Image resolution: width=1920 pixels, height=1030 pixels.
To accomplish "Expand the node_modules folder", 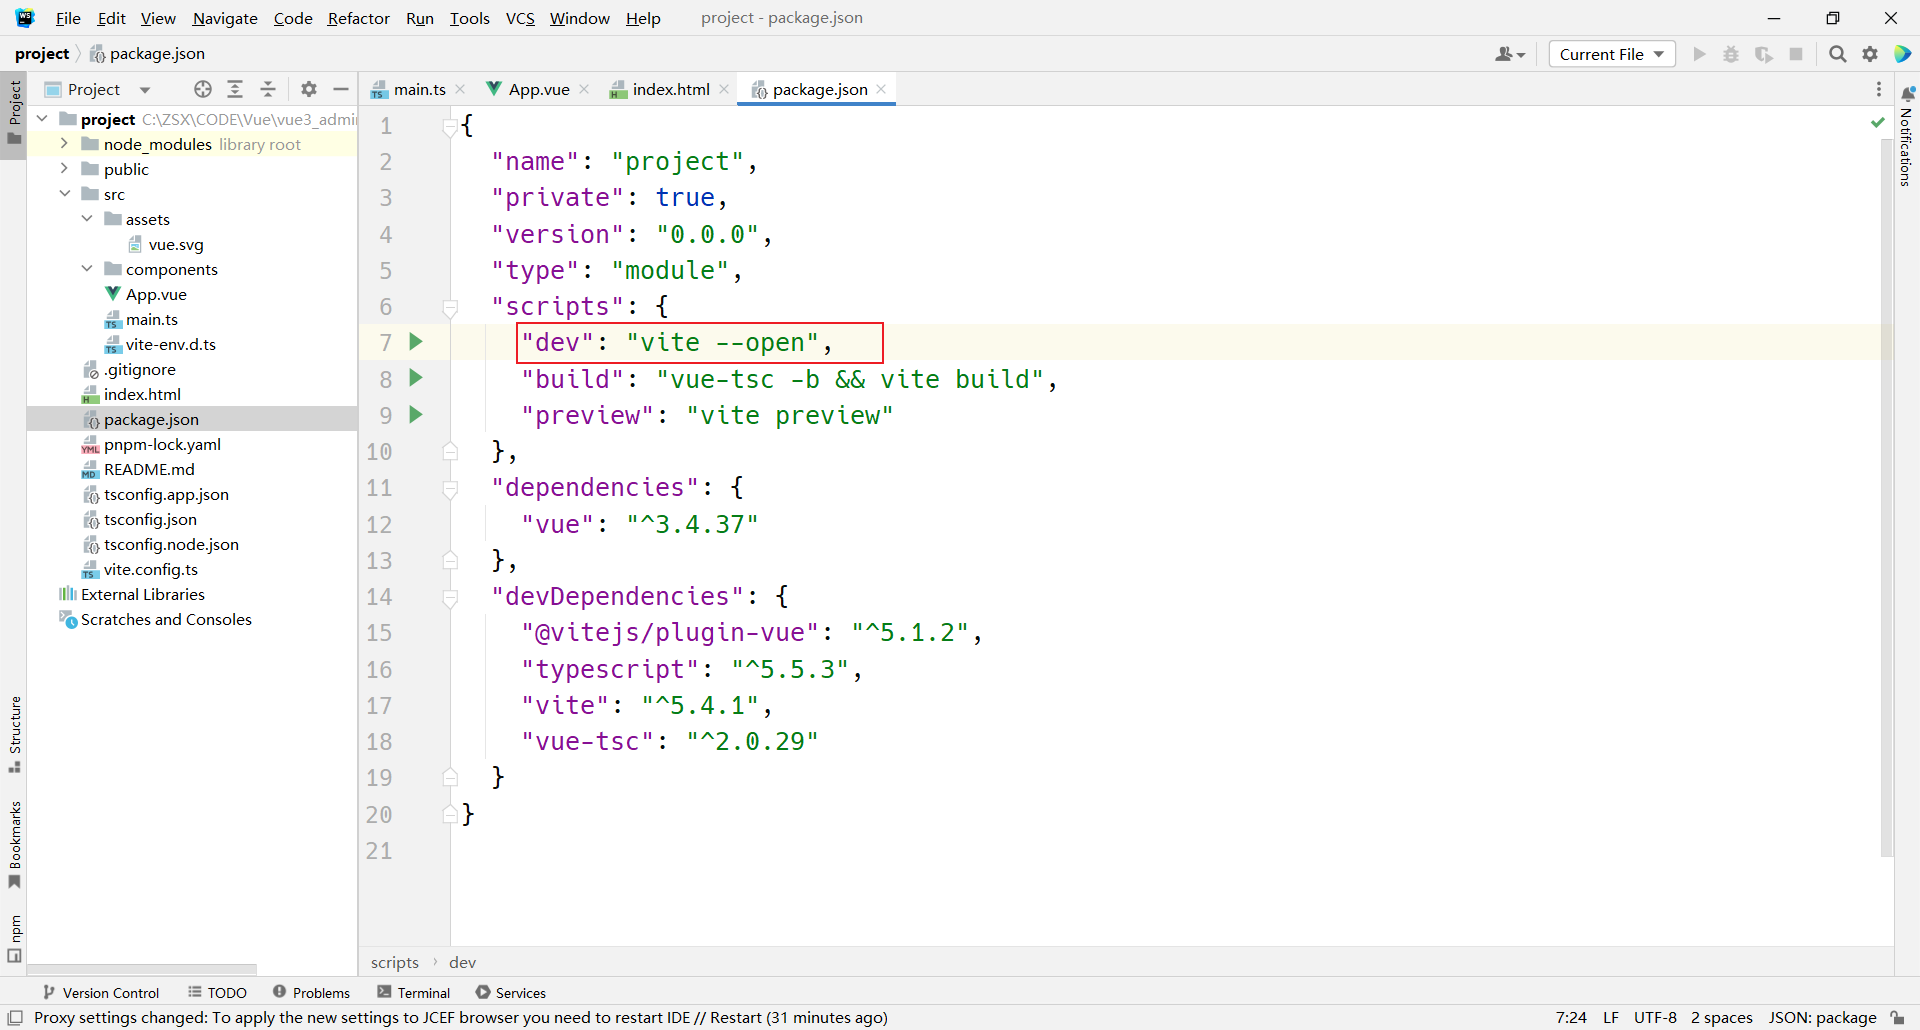I will [64, 144].
